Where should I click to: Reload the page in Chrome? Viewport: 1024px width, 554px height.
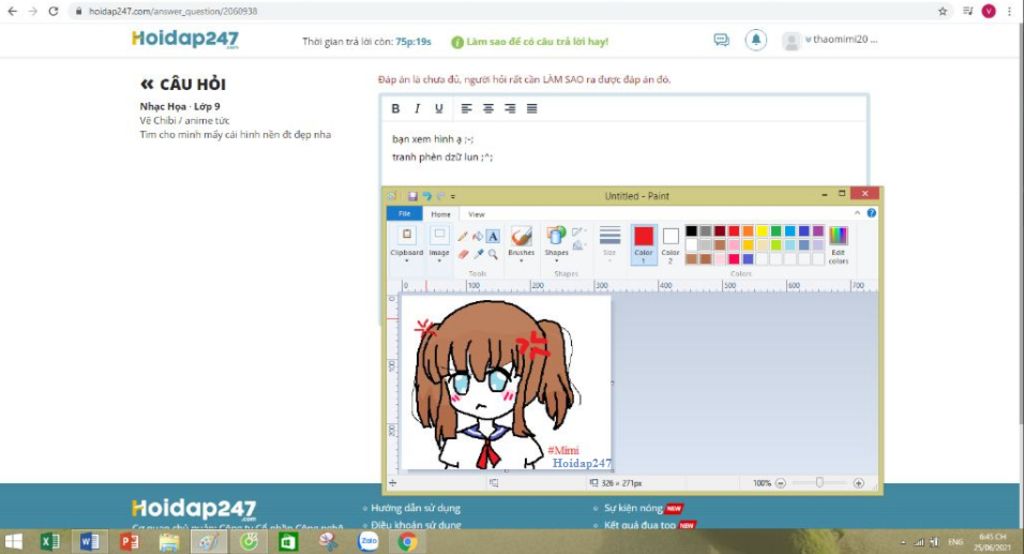[54, 11]
